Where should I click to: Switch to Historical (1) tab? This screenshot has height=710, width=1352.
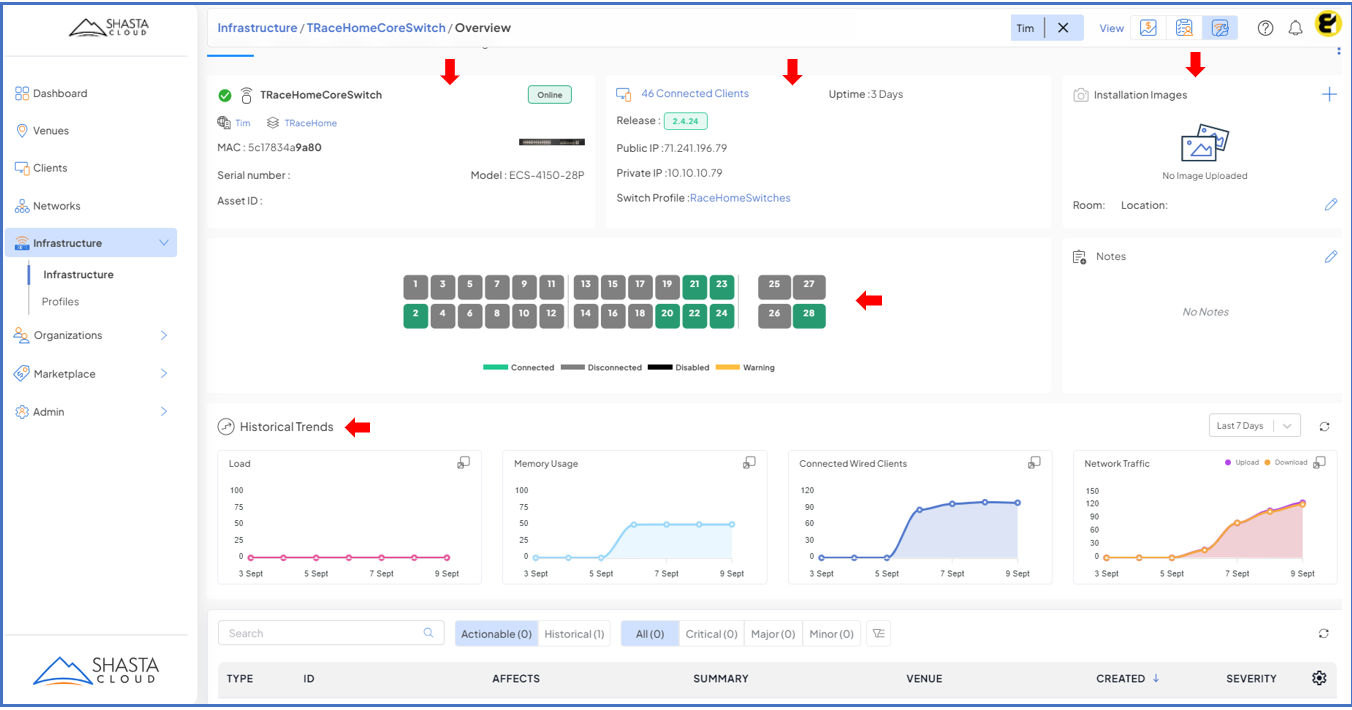tap(574, 634)
